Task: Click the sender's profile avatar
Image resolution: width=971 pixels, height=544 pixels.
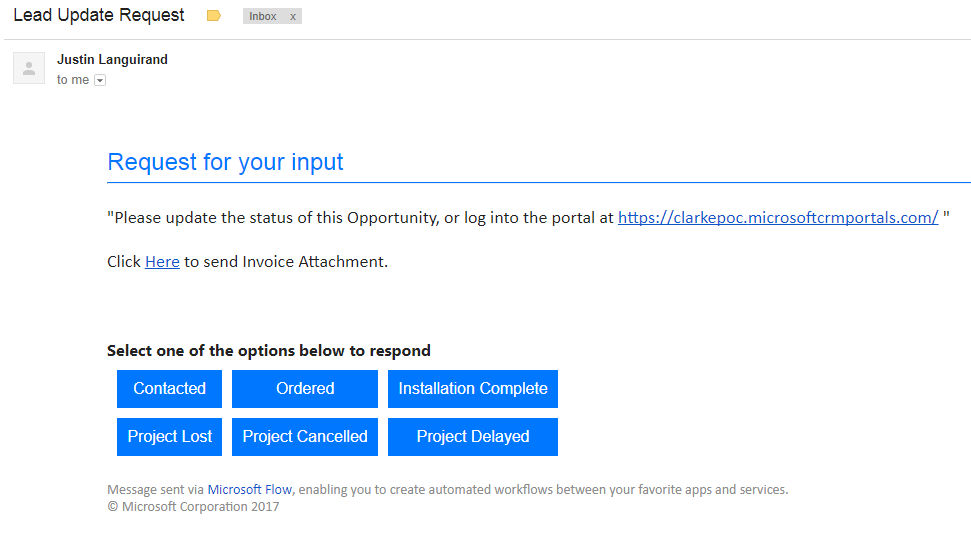Action: (29, 68)
